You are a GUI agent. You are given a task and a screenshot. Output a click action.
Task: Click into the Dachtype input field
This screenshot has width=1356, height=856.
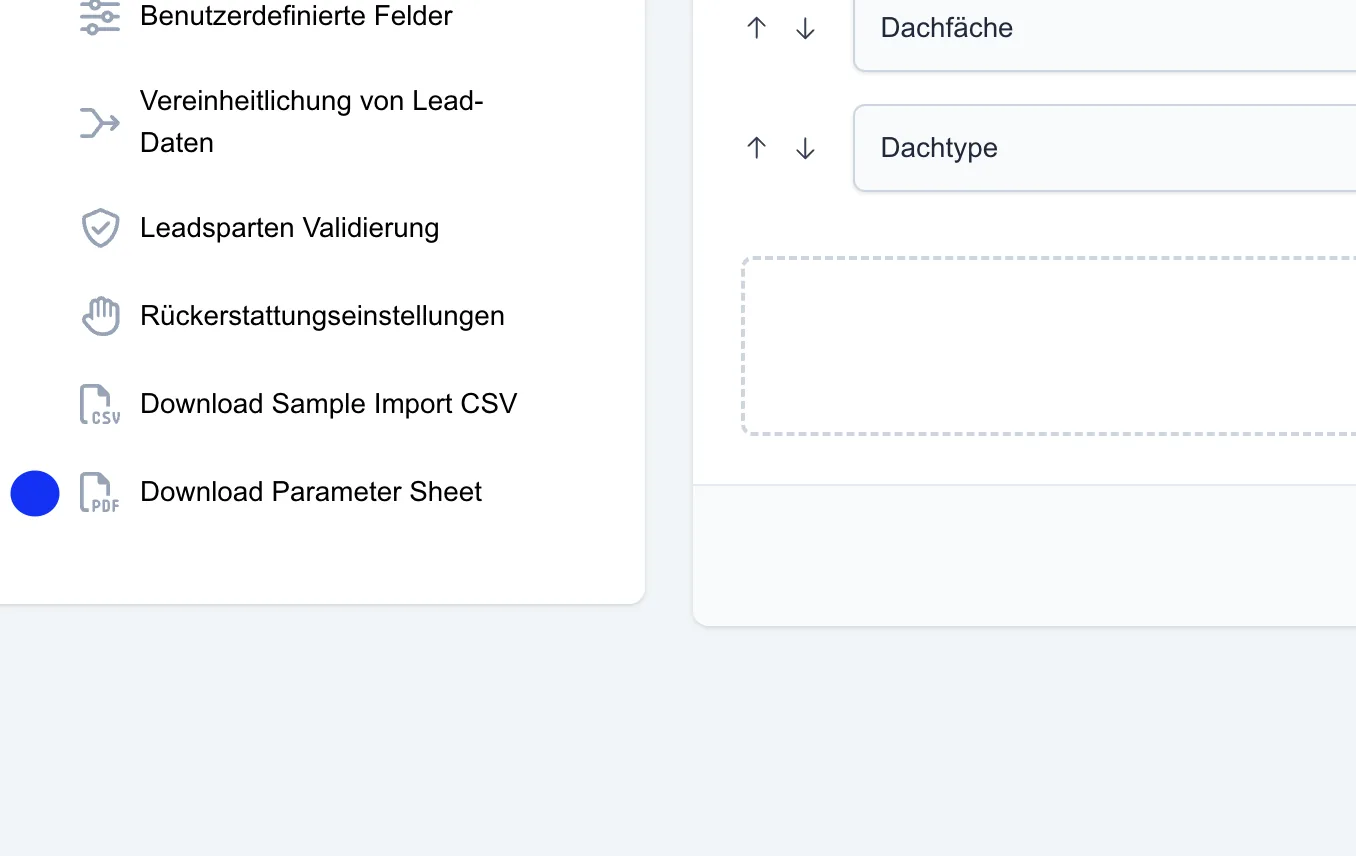click(x=1104, y=148)
